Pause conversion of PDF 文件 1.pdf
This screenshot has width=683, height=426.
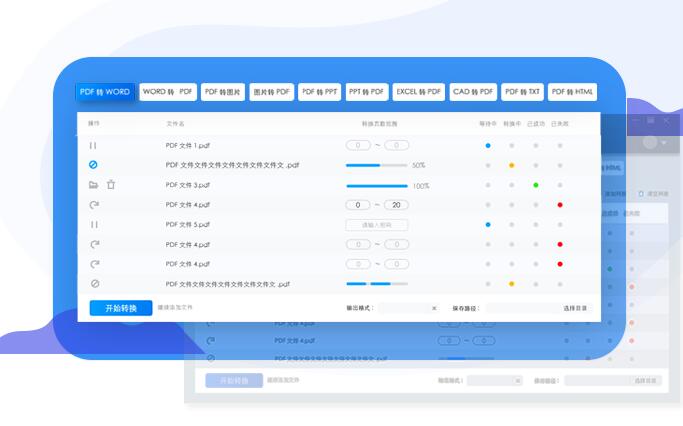(94, 145)
